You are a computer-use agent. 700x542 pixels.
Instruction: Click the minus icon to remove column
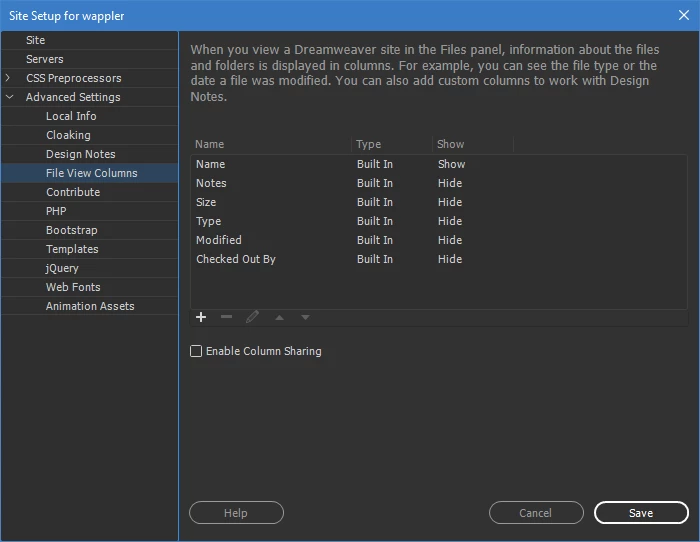(x=226, y=317)
